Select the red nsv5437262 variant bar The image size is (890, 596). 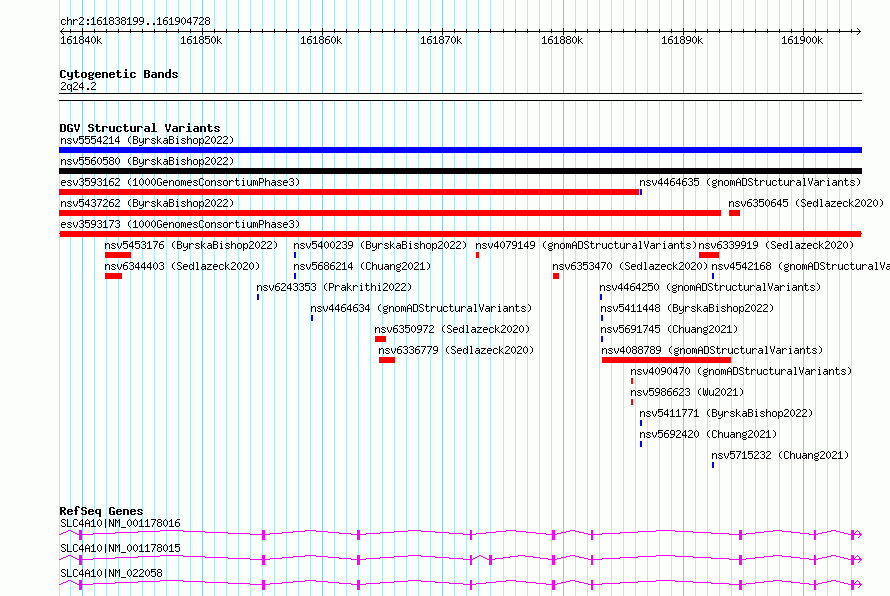390,213
